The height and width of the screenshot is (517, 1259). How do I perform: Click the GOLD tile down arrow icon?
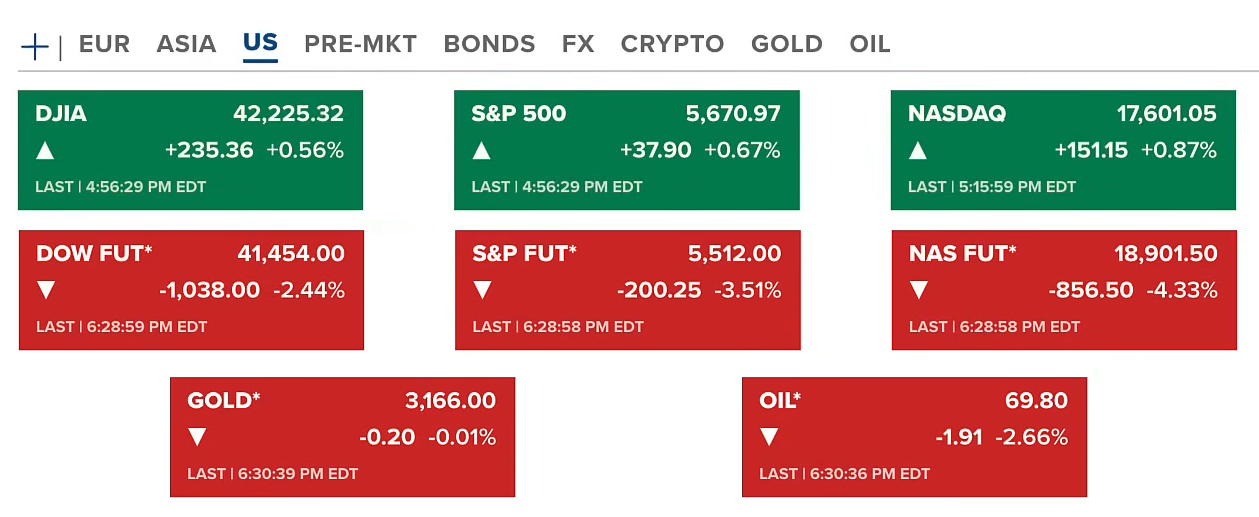click(197, 437)
